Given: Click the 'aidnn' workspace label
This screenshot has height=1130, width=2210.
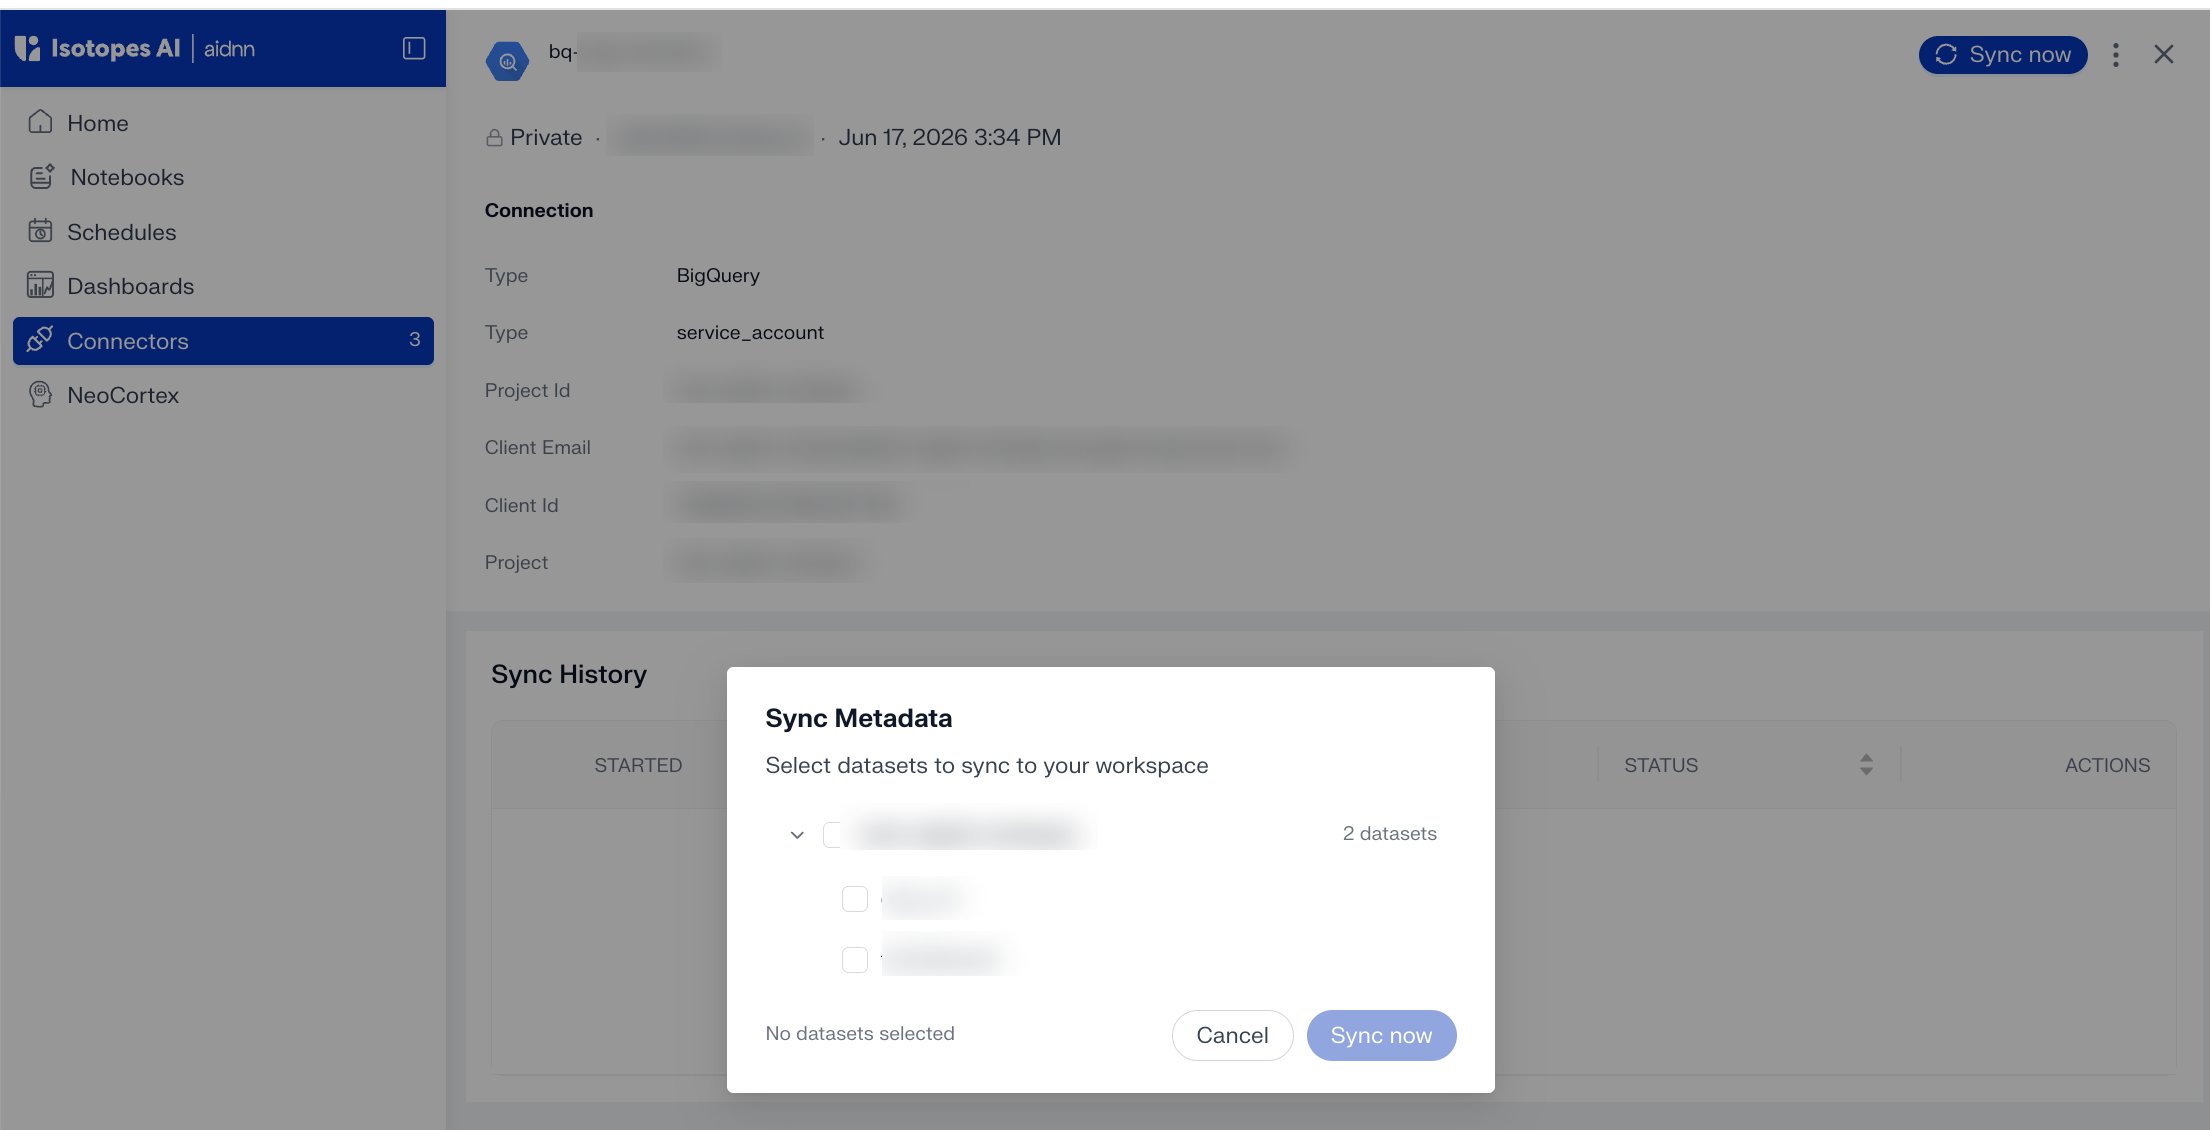Looking at the screenshot, I should (229, 48).
